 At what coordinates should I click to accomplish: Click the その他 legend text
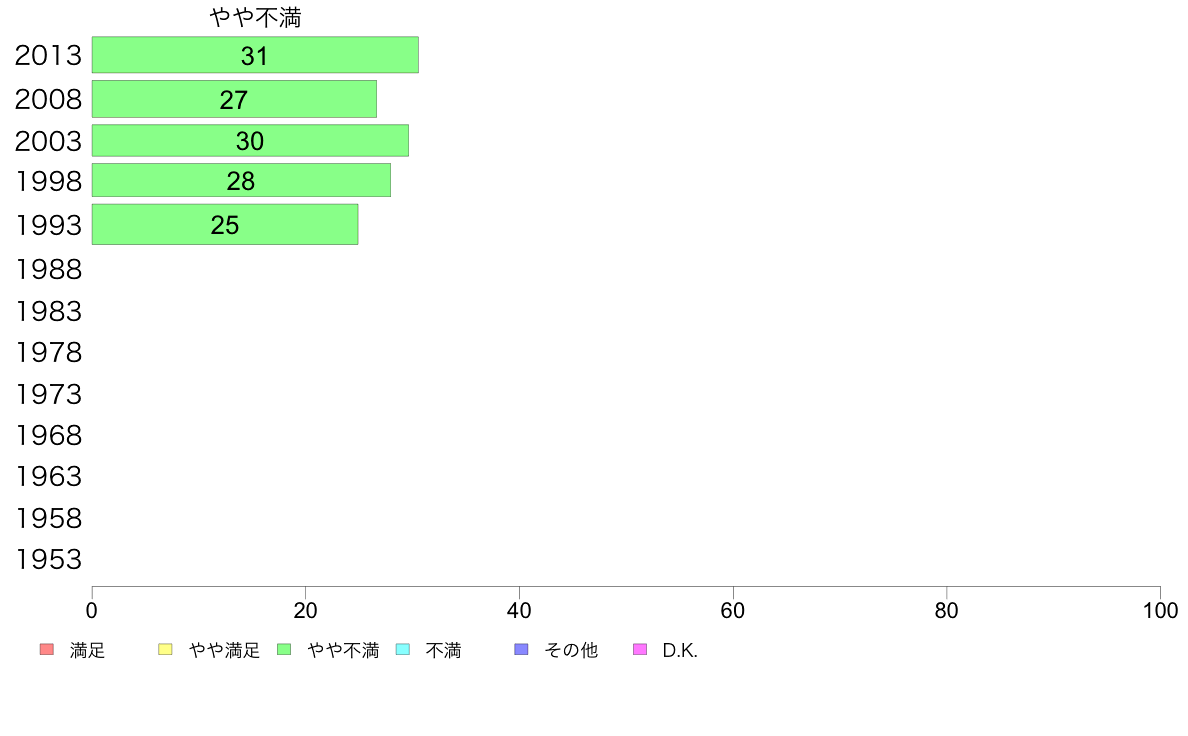click(571, 650)
